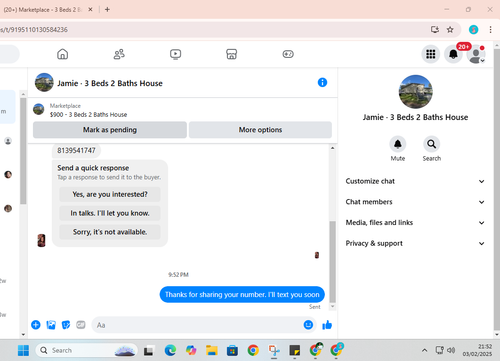Bookmark this page with the star icon
Screen dimensions: 500x361
(x=450, y=30)
